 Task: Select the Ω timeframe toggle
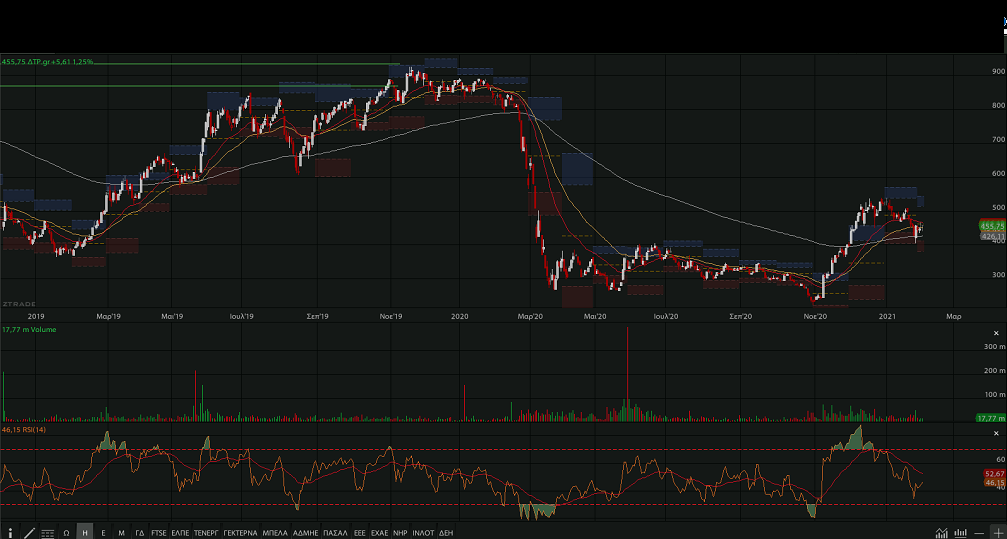(66, 532)
